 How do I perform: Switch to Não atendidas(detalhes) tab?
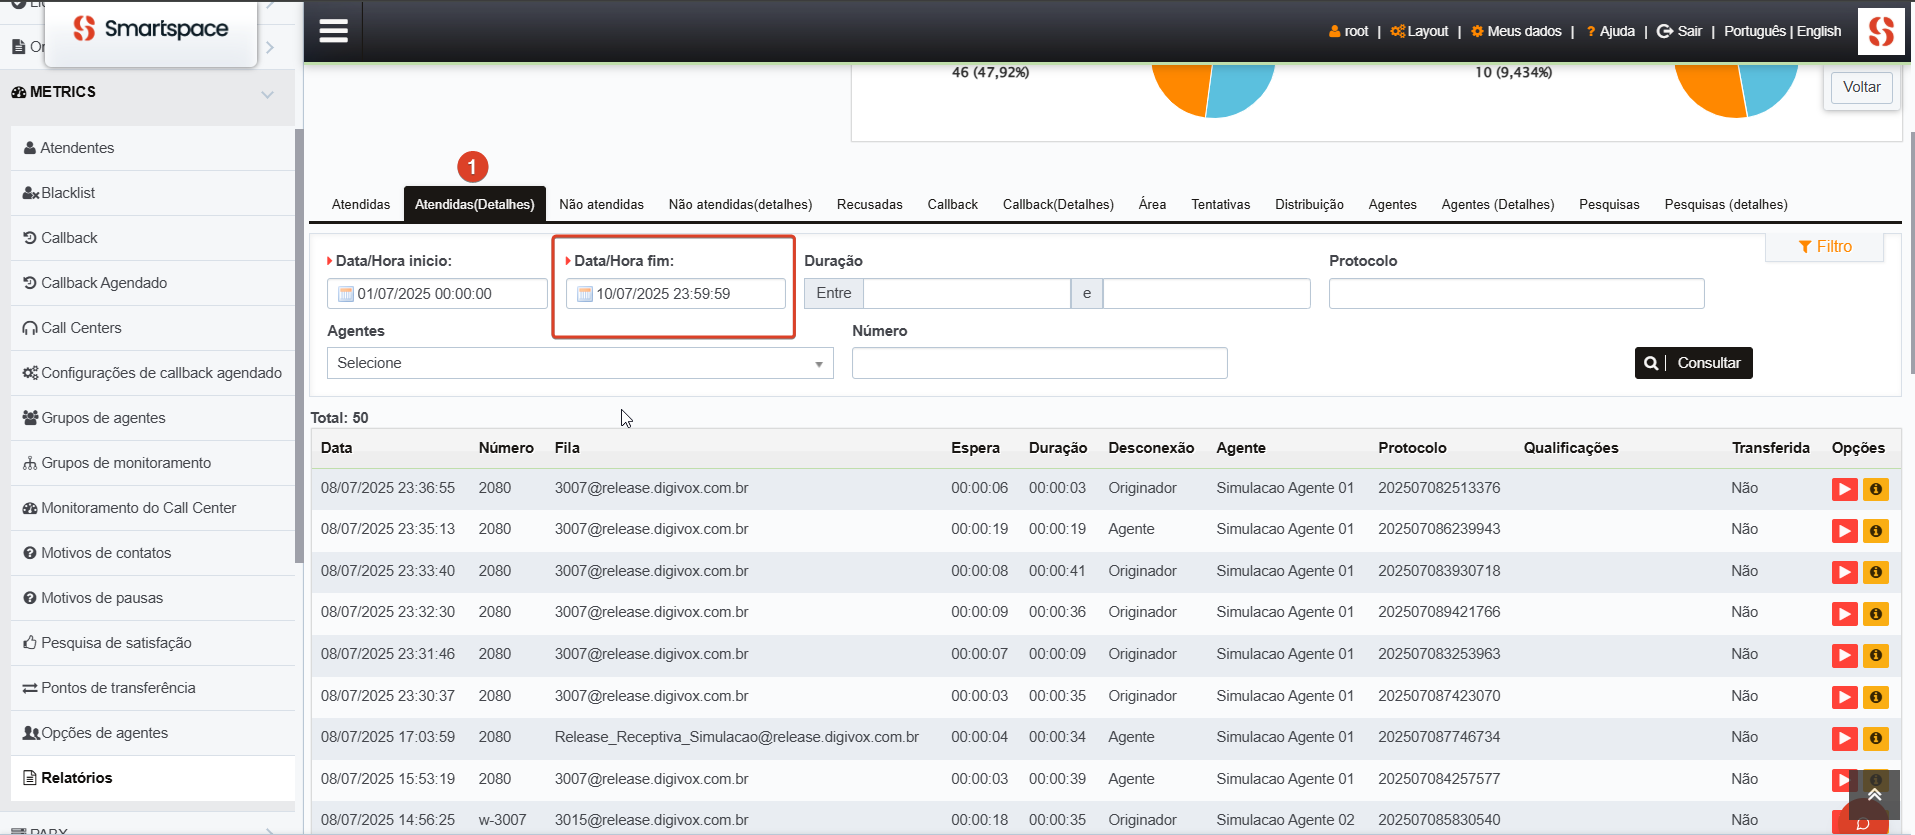pos(740,204)
